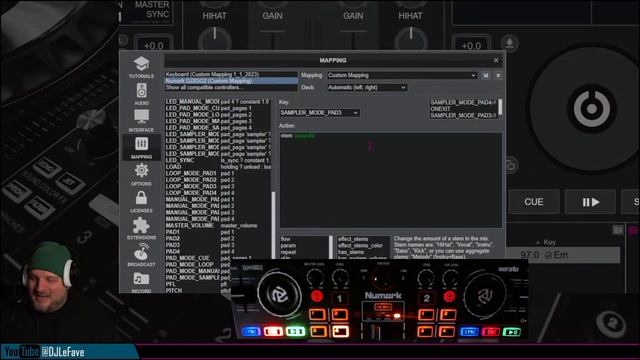The image size is (640, 360).
Task: Select the LOOP_MODE_PAD1 mapping row
Action: point(218,173)
